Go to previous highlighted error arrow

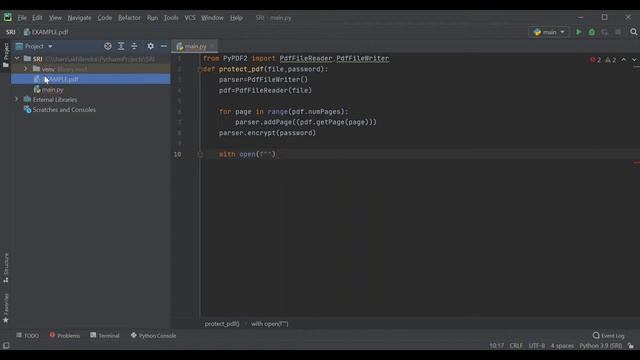click(624, 60)
